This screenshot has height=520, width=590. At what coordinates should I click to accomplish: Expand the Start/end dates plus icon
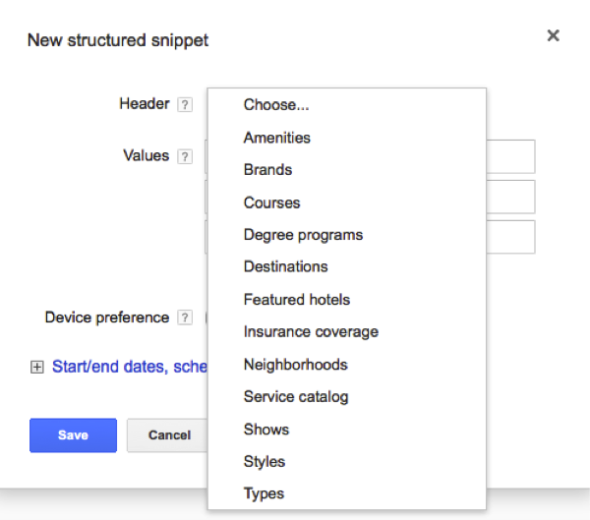(x=37, y=367)
